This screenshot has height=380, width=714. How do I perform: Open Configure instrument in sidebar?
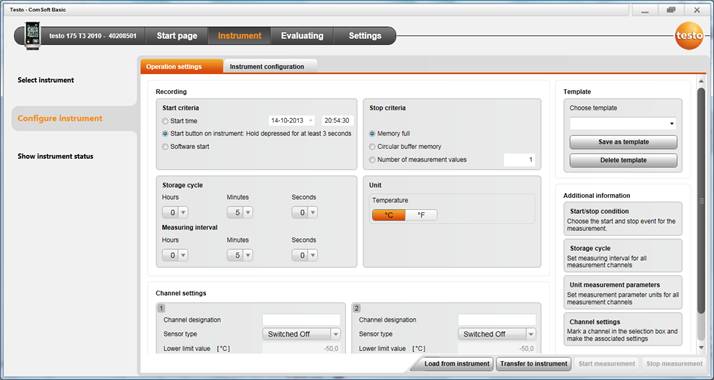tap(60, 118)
